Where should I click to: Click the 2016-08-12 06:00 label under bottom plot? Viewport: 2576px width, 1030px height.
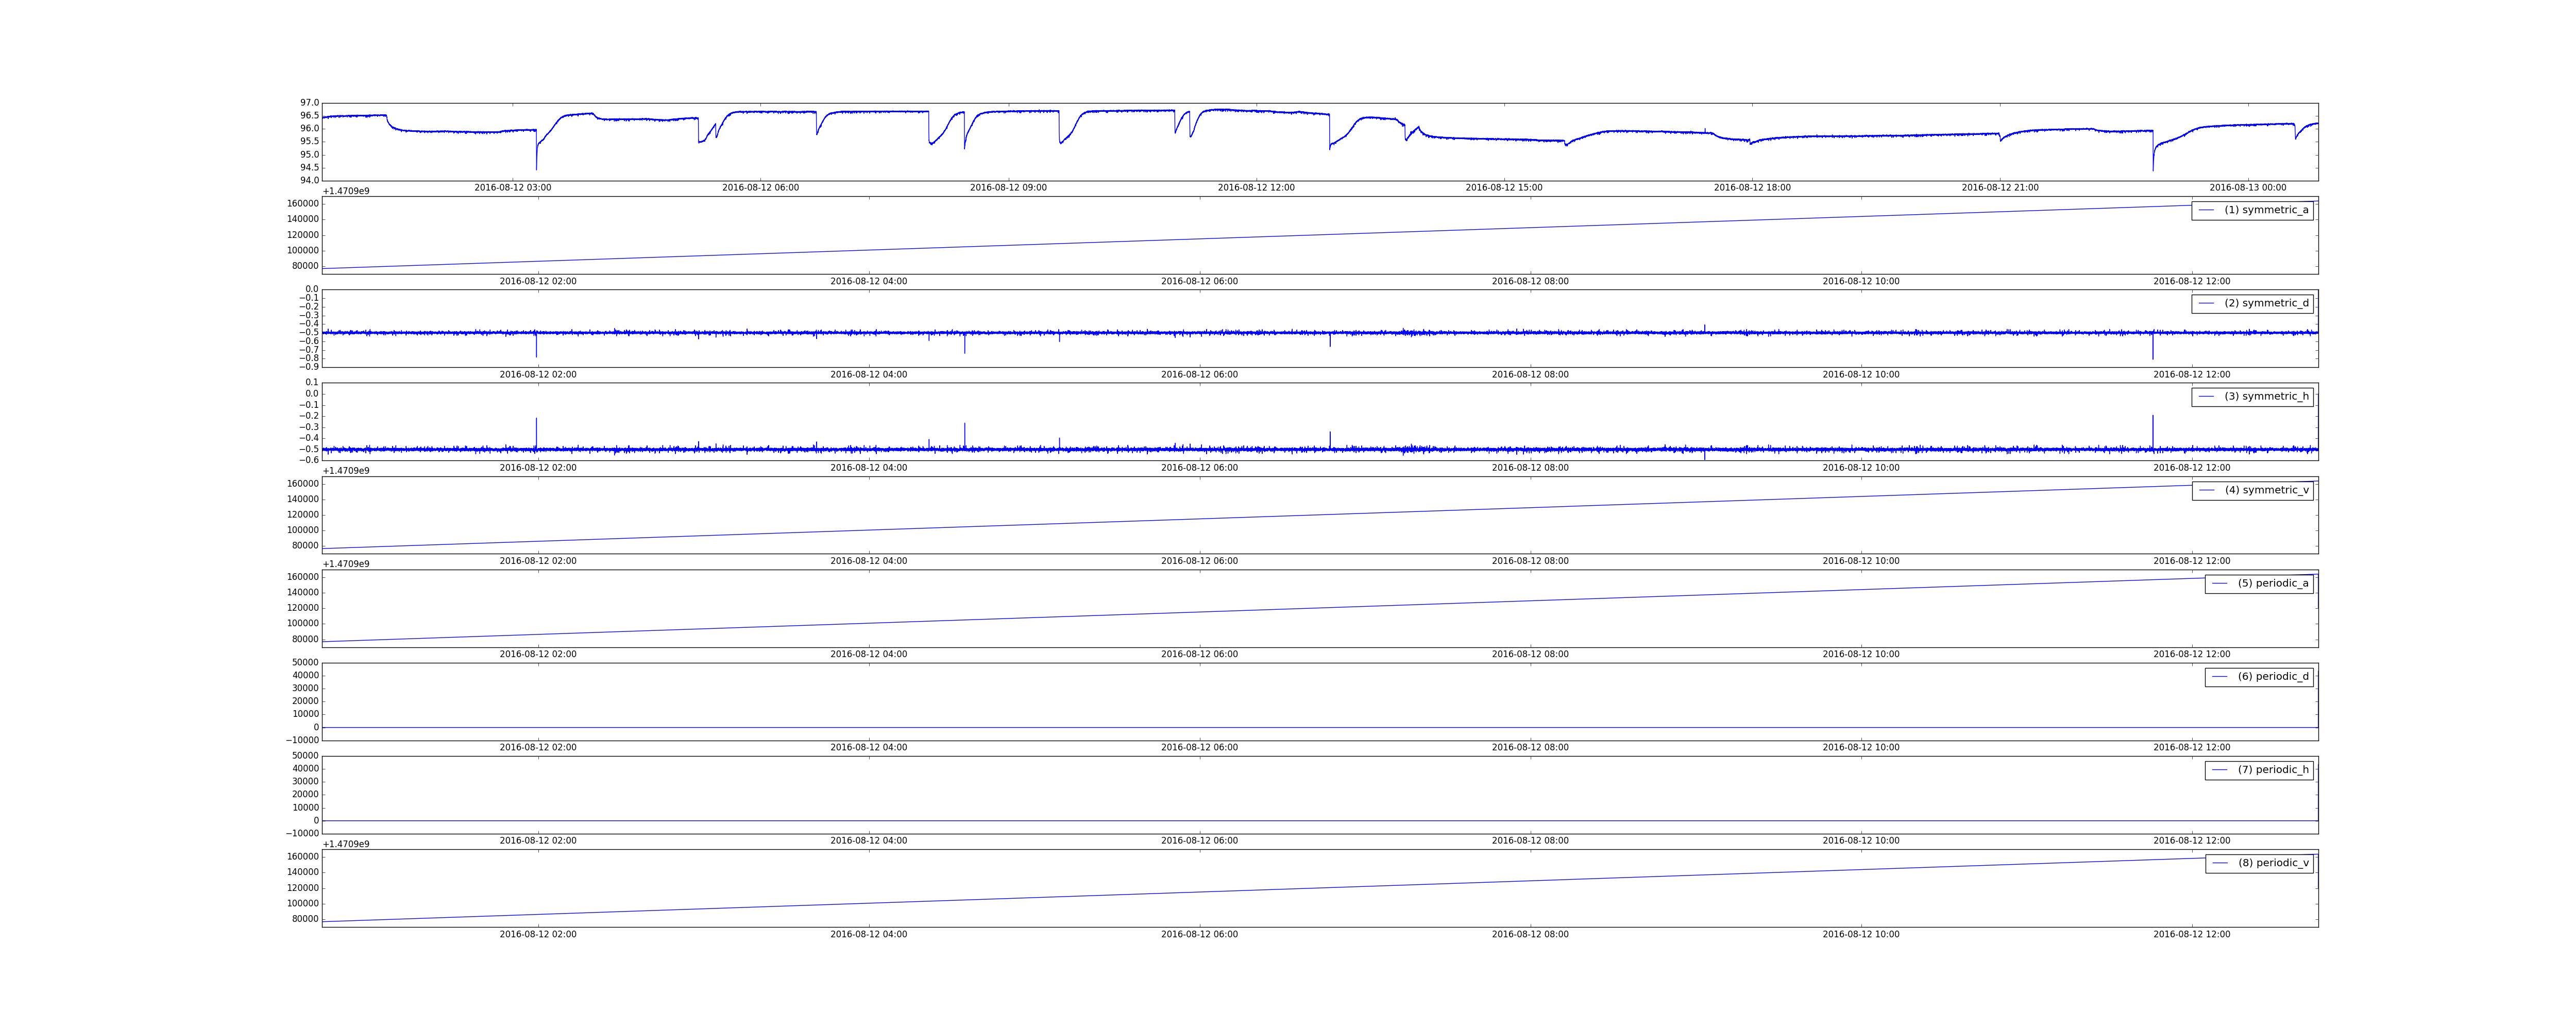coord(1199,935)
